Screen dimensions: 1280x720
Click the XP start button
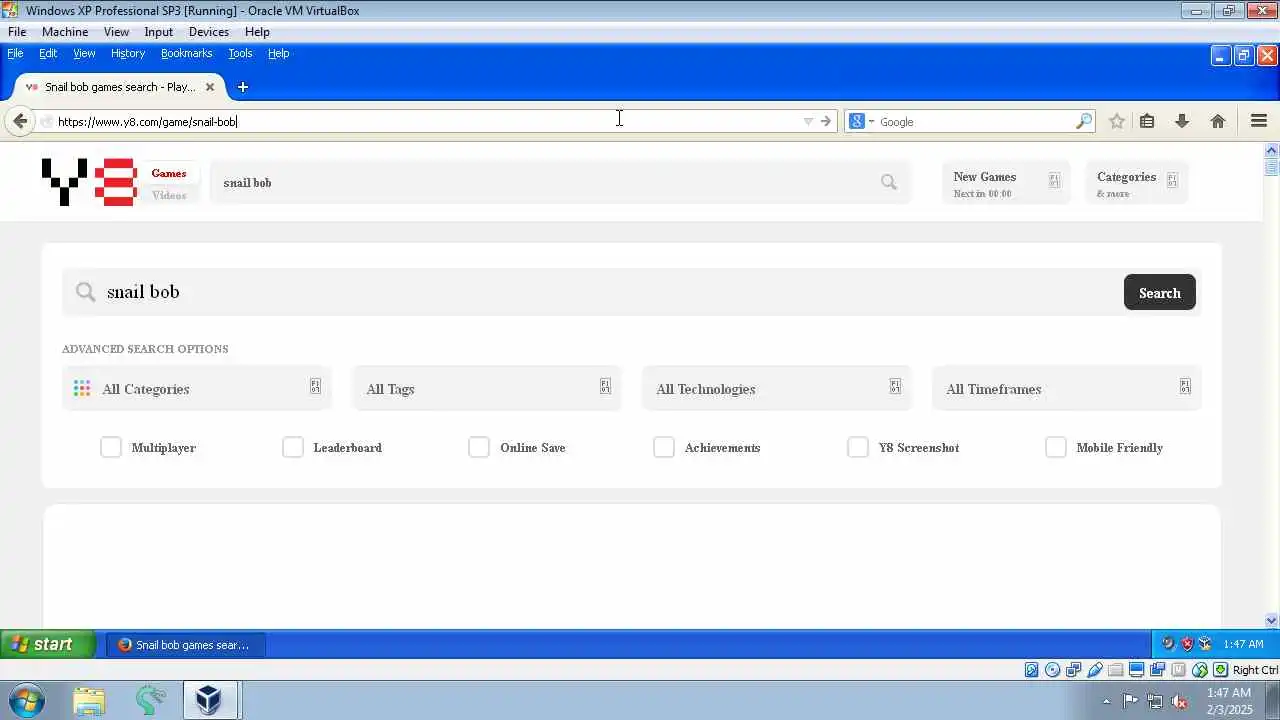[48, 644]
